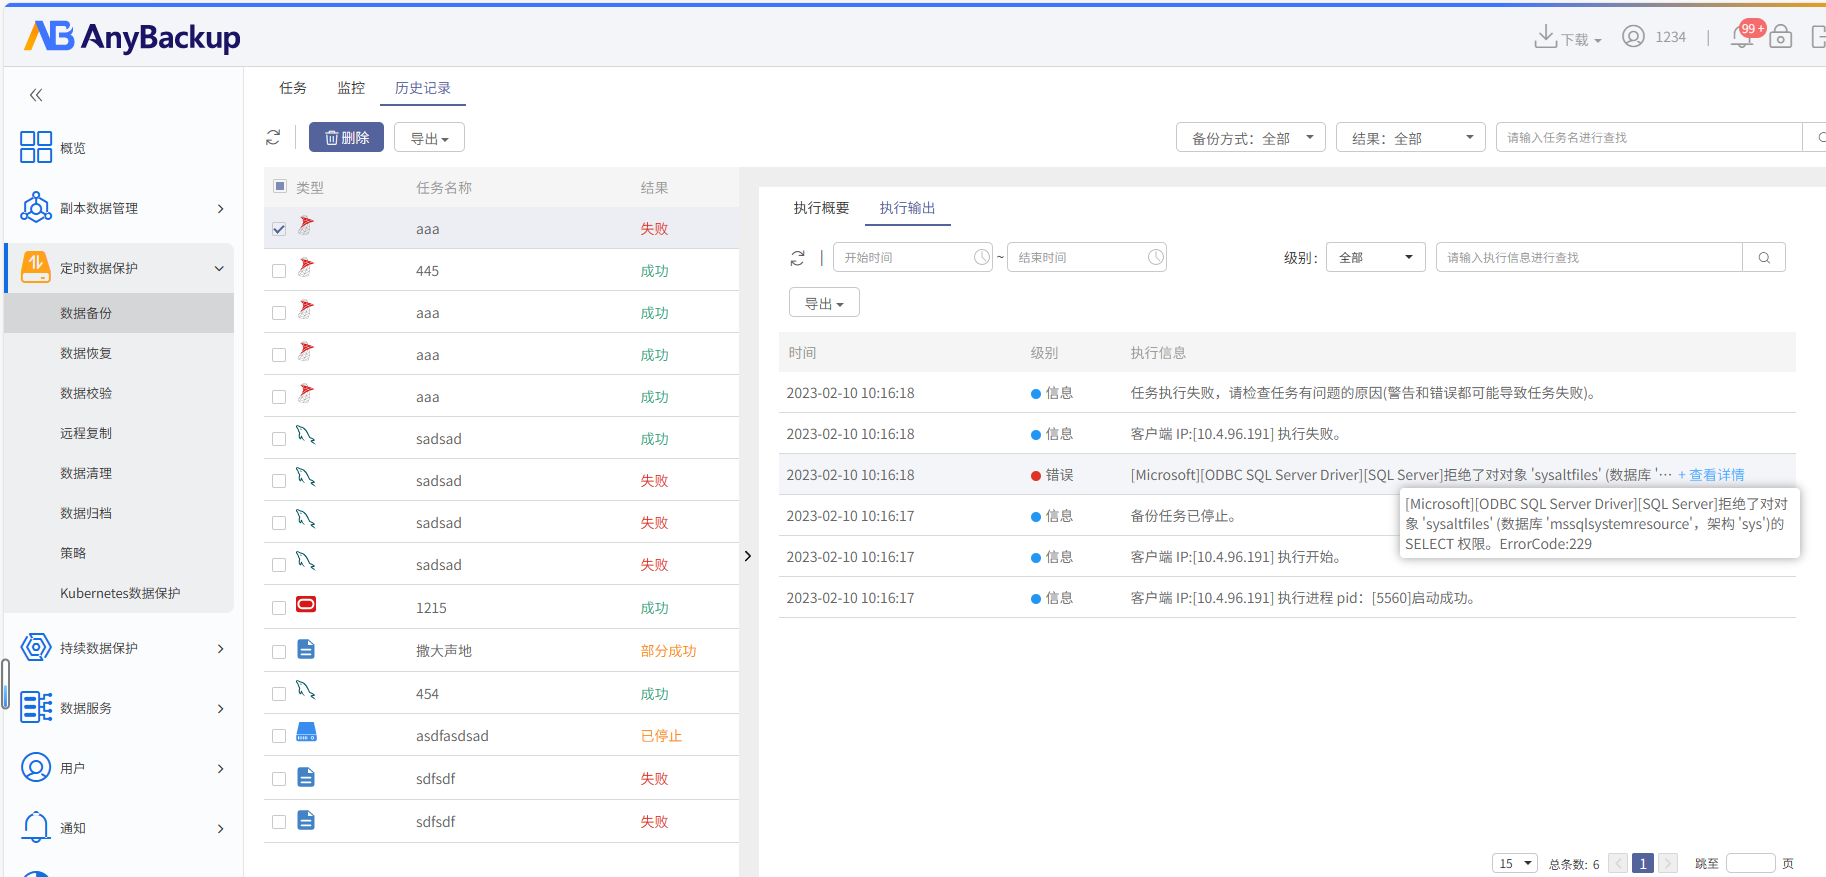Open user account 1234 avatar icon

point(1633,37)
